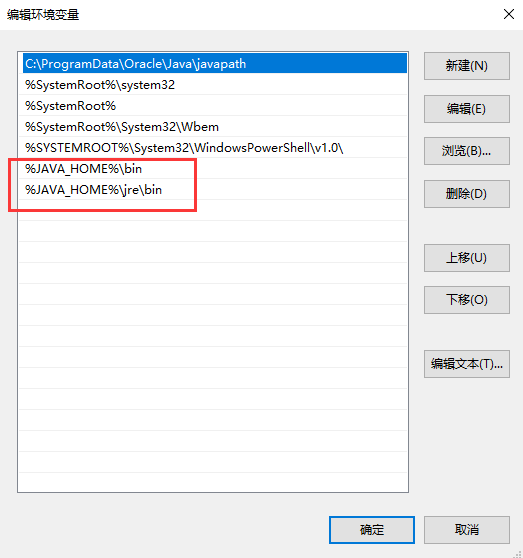Move entry up with 上移(U)
Viewport: 523px width, 558px height.
click(466, 258)
